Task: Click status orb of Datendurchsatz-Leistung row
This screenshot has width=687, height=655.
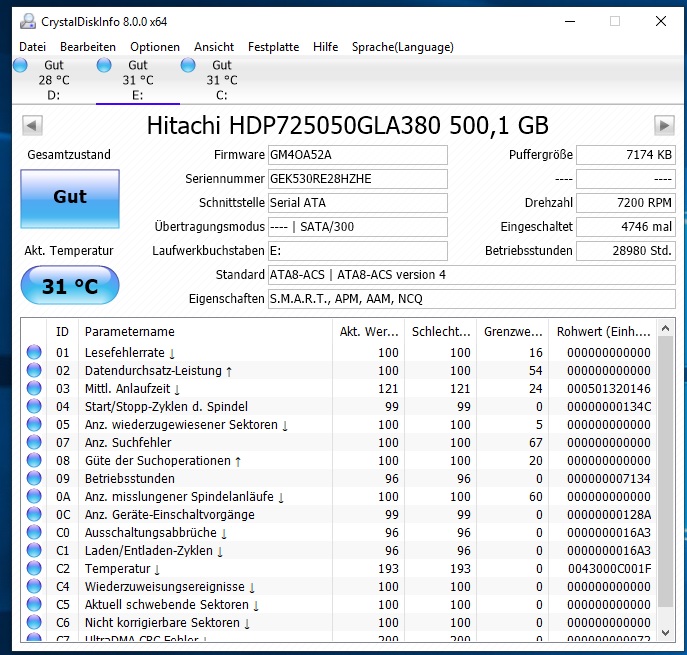Action: pos(34,370)
